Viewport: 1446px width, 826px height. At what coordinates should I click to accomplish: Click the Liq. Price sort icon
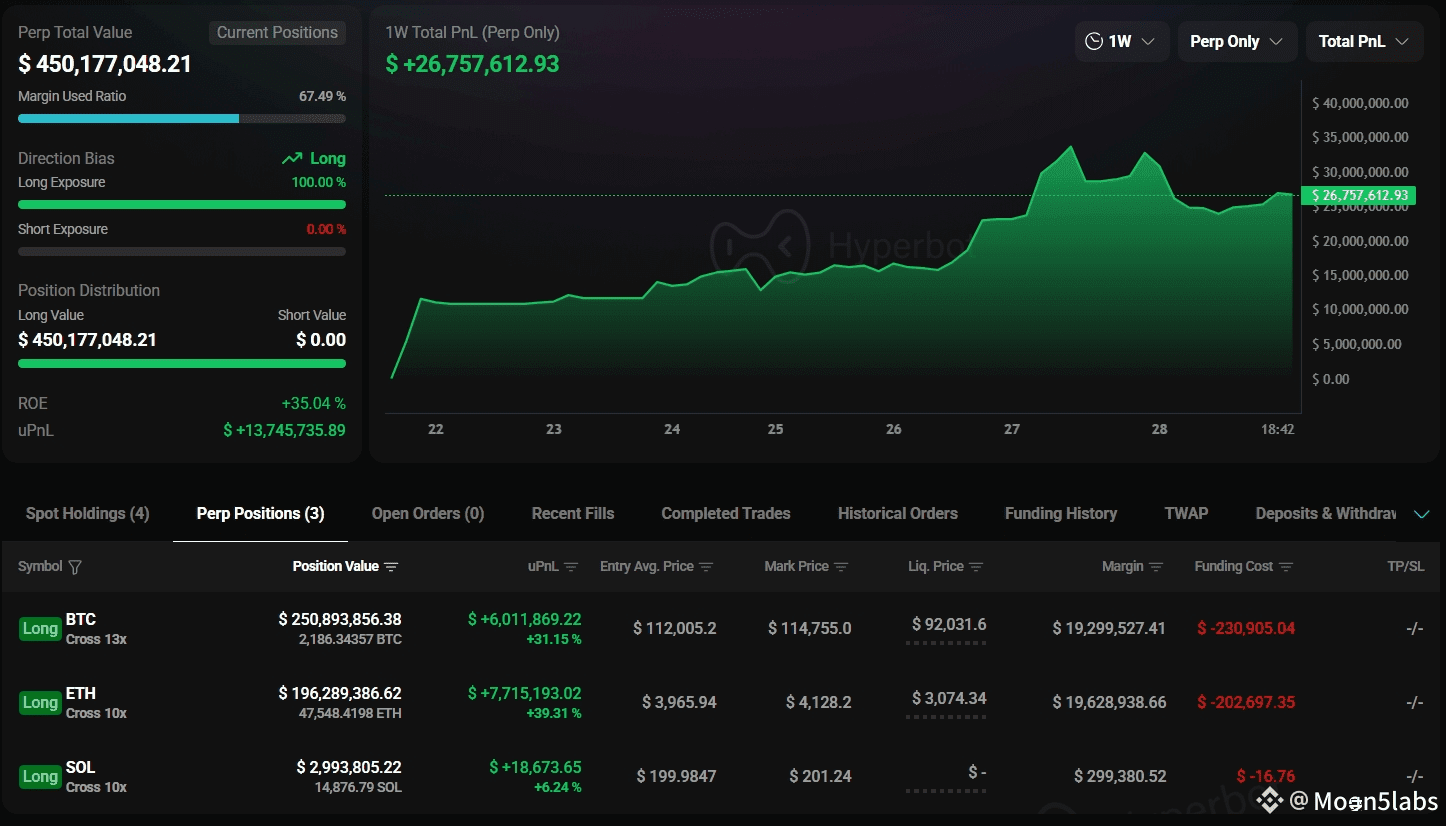coord(976,567)
